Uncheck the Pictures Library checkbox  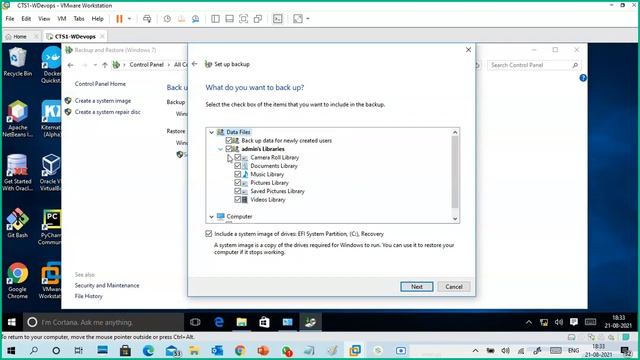point(238,182)
